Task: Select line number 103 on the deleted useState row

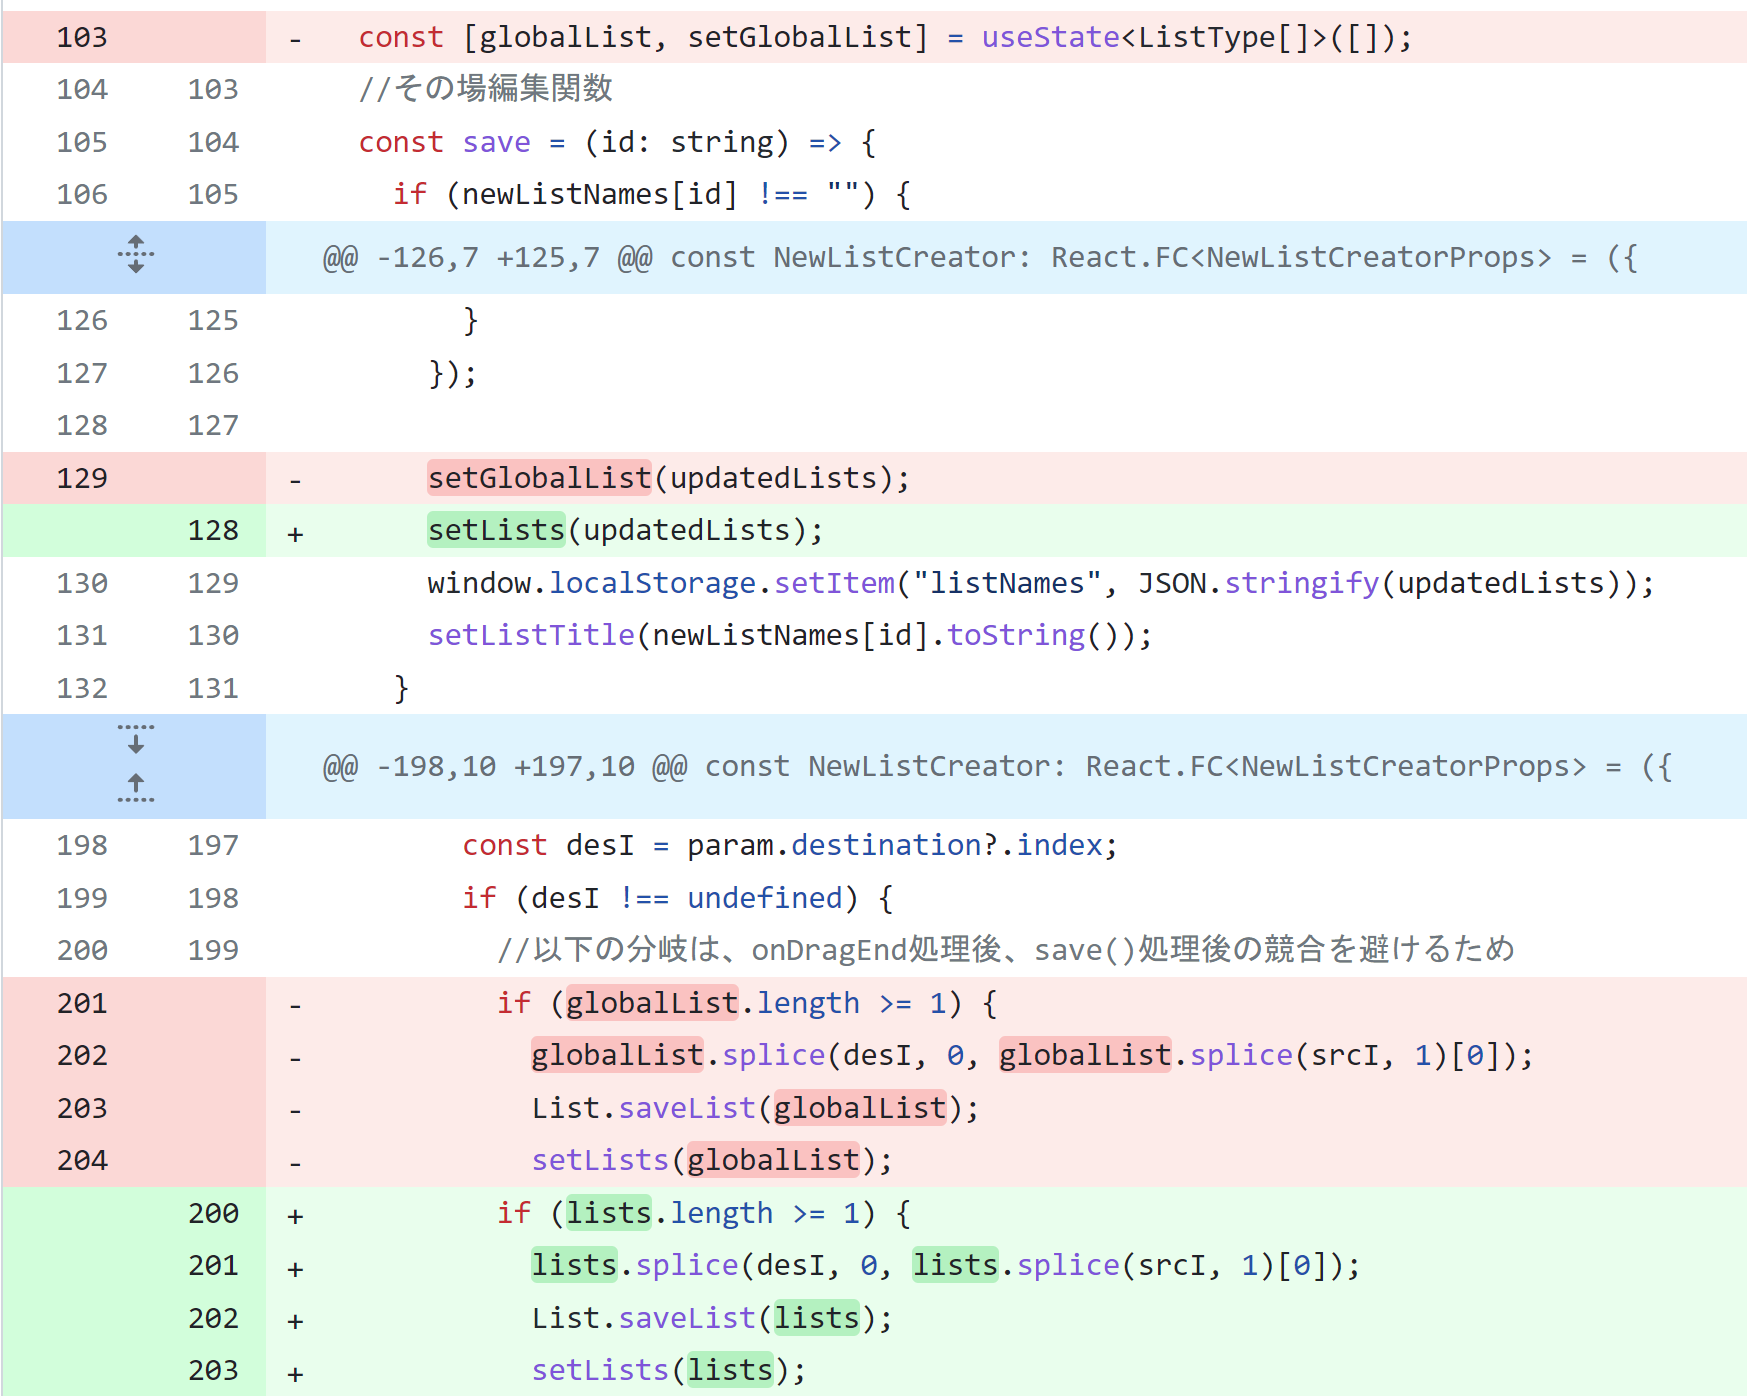Action: tap(82, 37)
